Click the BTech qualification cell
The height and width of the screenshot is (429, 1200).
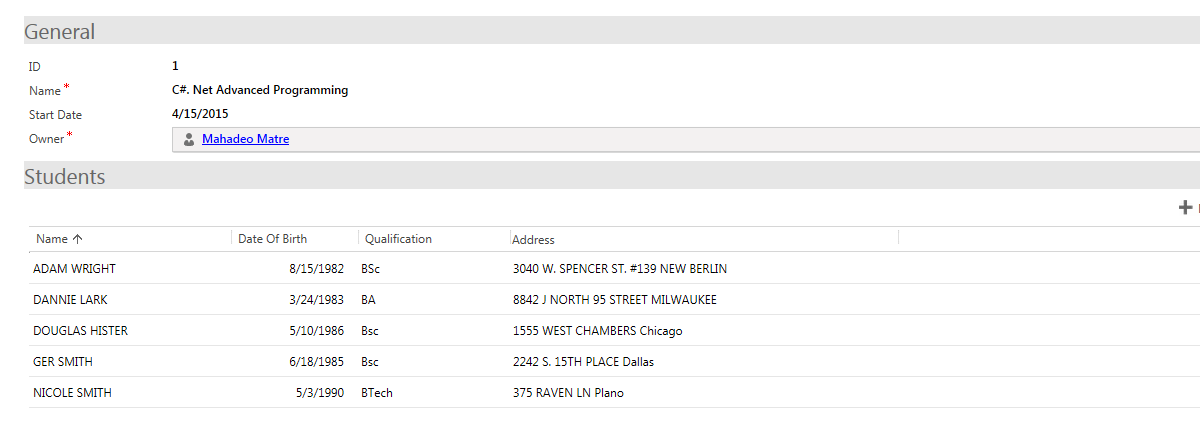coord(377,393)
